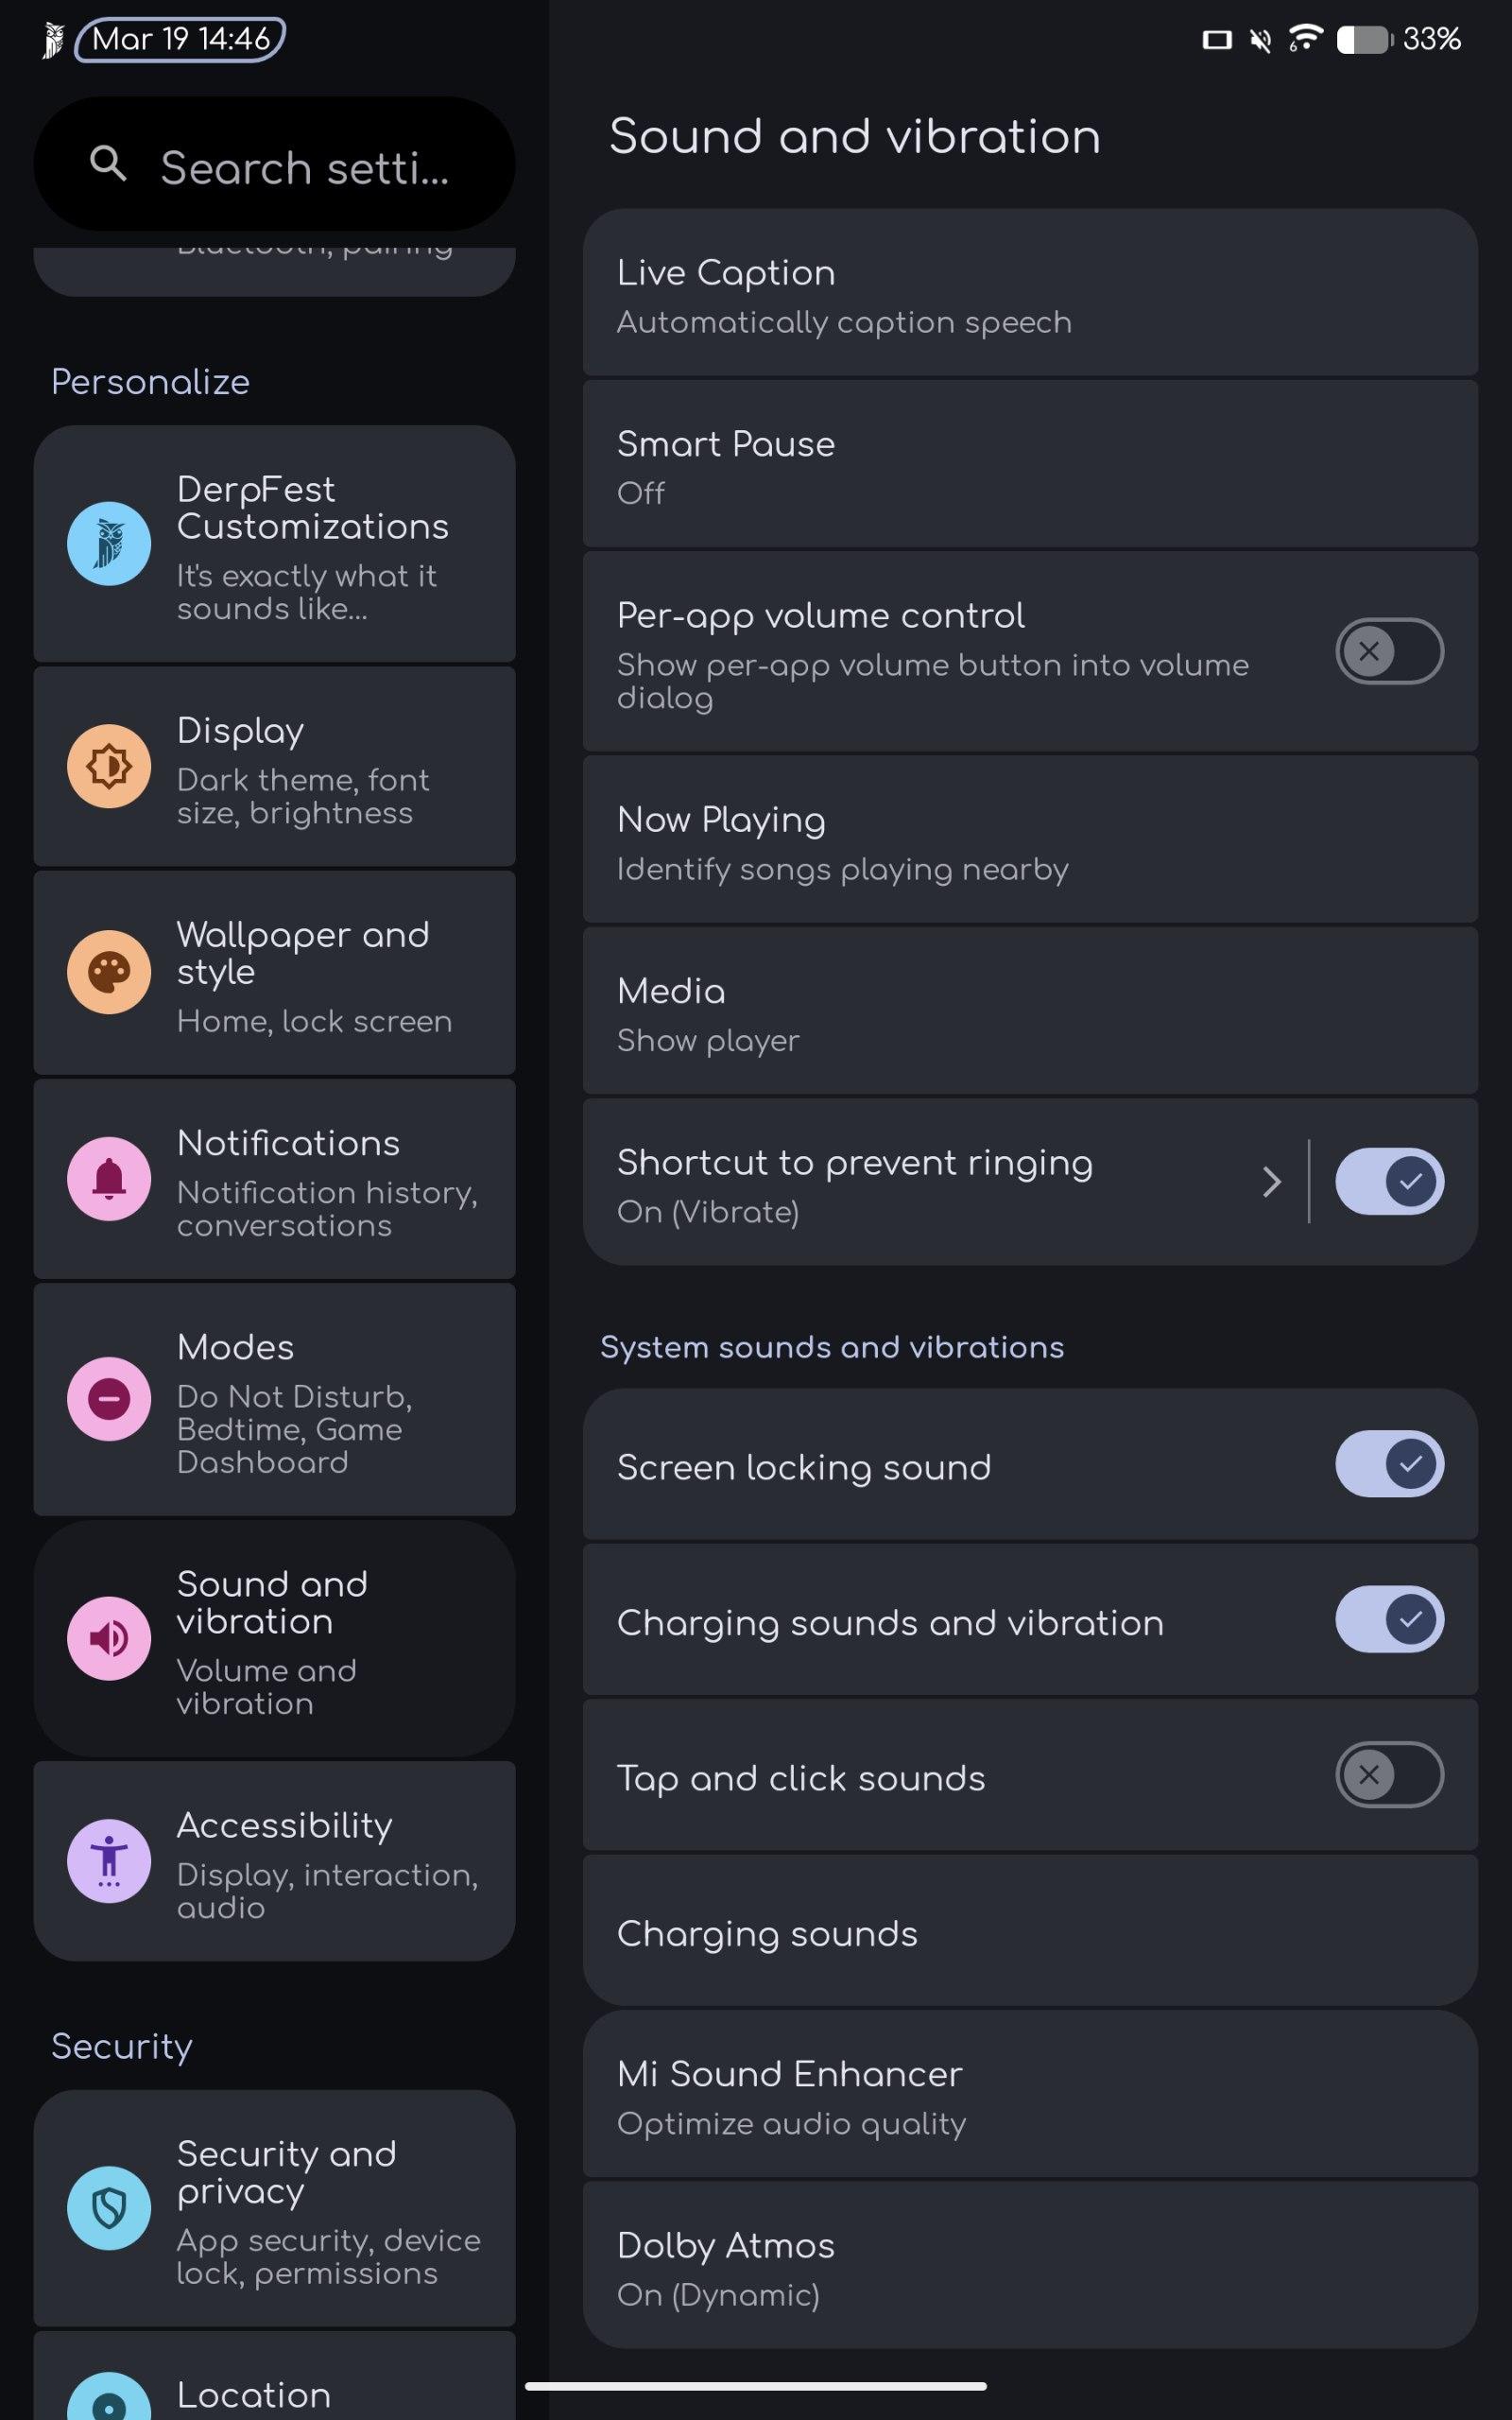Image resolution: width=1512 pixels, height=2420 pixels.
Task: Tap the Sound and vibration speaker icon
Action: pyautogui.click(x=109, y=1638)
